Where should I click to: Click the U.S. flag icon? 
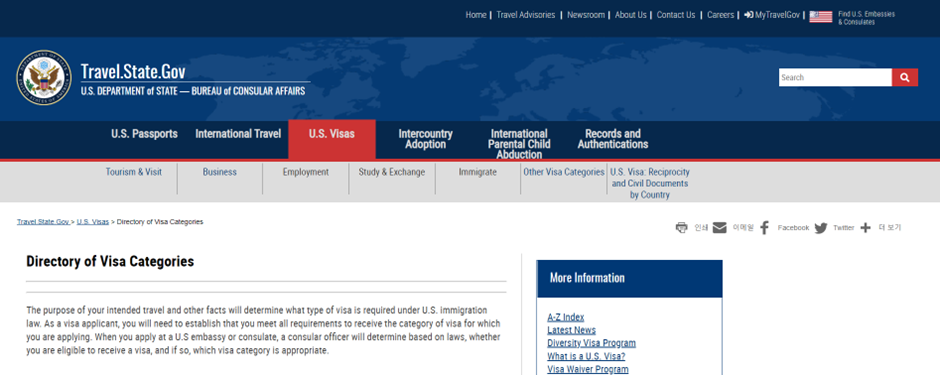click(821, 17)
